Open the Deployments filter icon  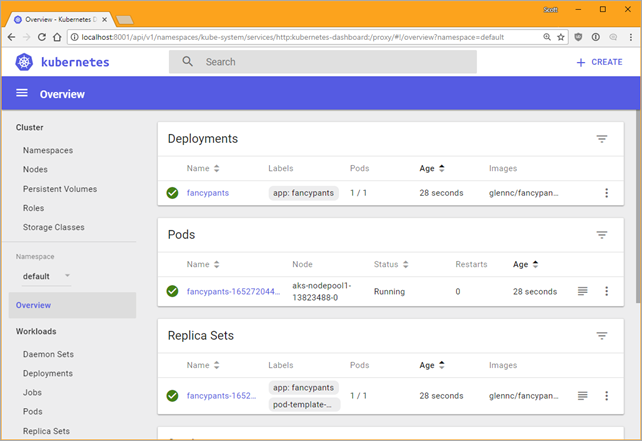coord(601,139)
